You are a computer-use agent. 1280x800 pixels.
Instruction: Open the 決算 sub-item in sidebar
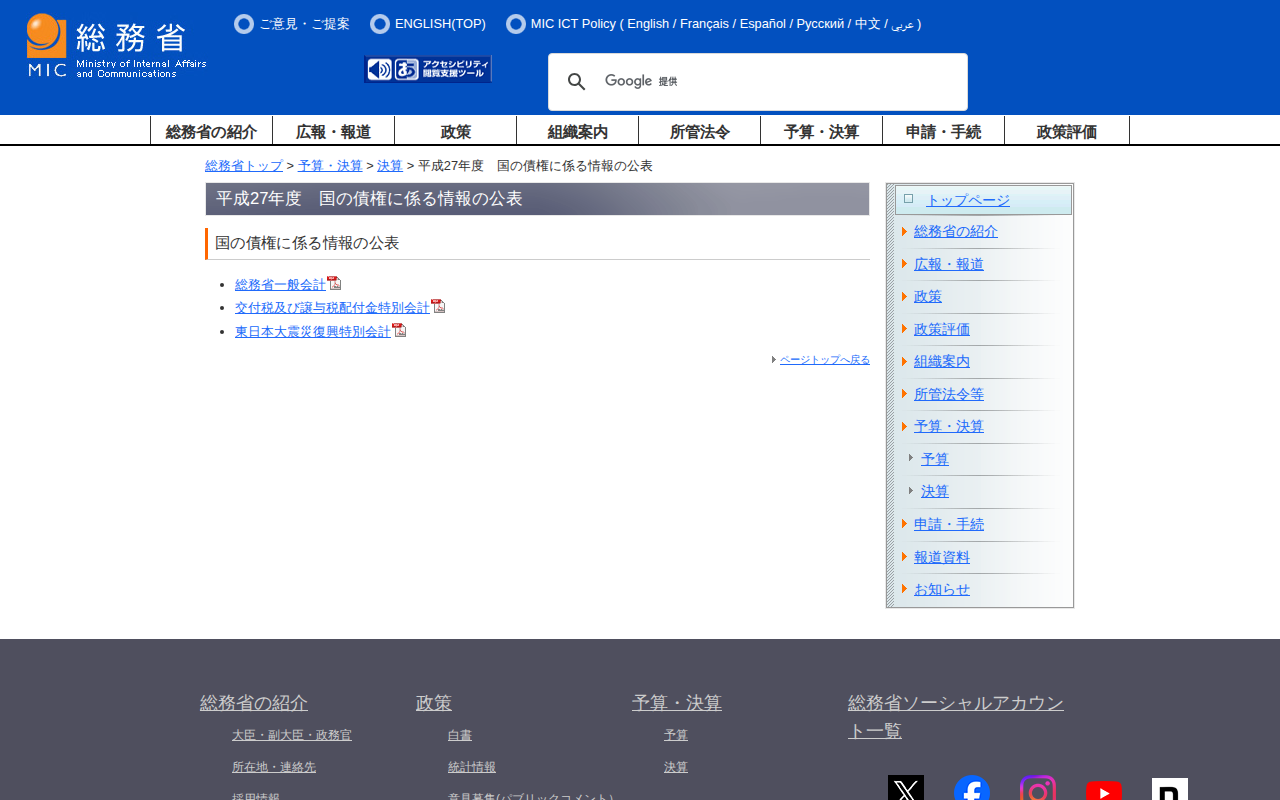pyautogui.click(x=934, y=492)
